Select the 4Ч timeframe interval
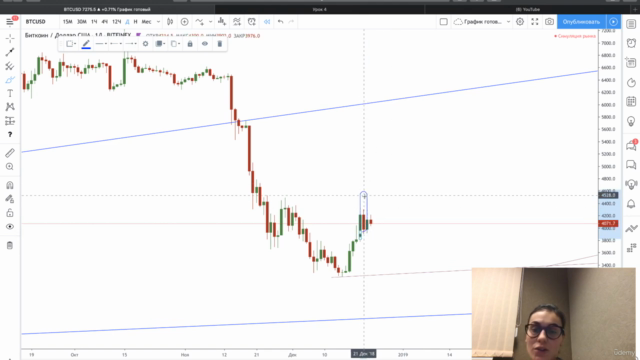640x360 pixels. 104,22
